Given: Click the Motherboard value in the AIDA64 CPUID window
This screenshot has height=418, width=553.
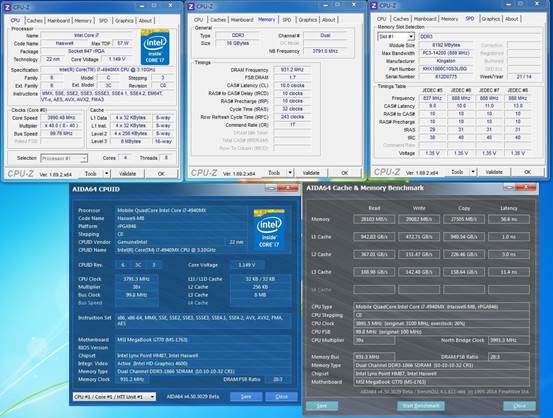Looking at the screenshot, I should click(x=203, y=340).
